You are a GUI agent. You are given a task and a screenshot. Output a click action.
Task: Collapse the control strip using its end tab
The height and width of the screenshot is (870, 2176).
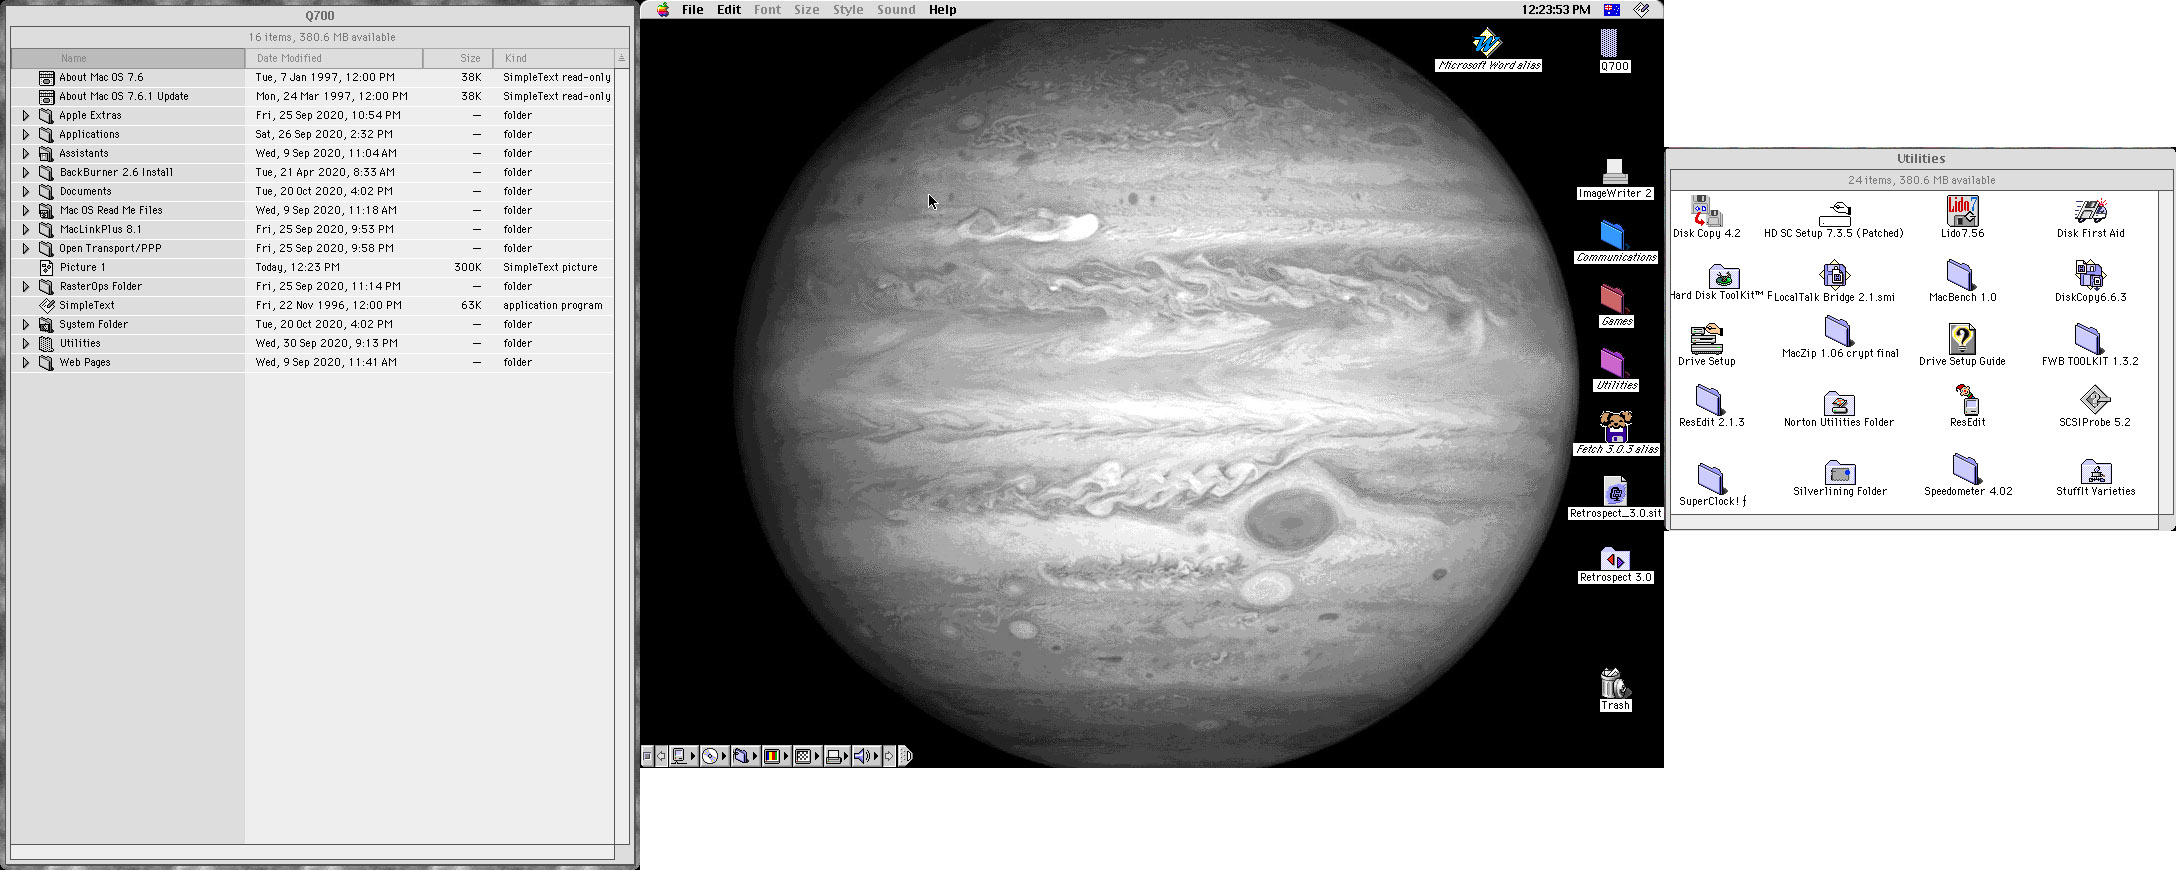(x=905, y=756)
